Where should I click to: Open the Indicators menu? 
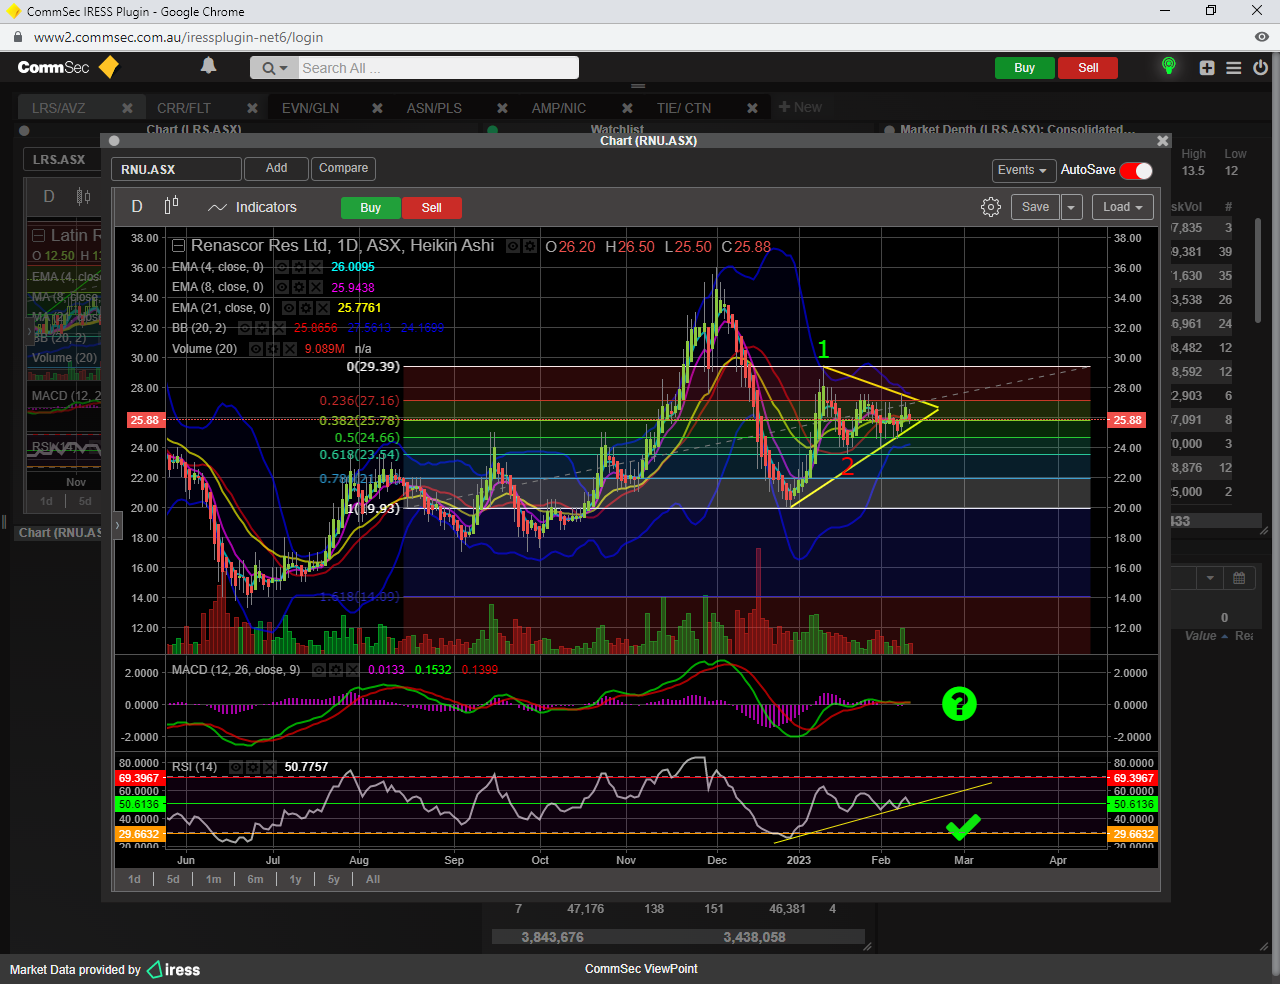point(253,207)
